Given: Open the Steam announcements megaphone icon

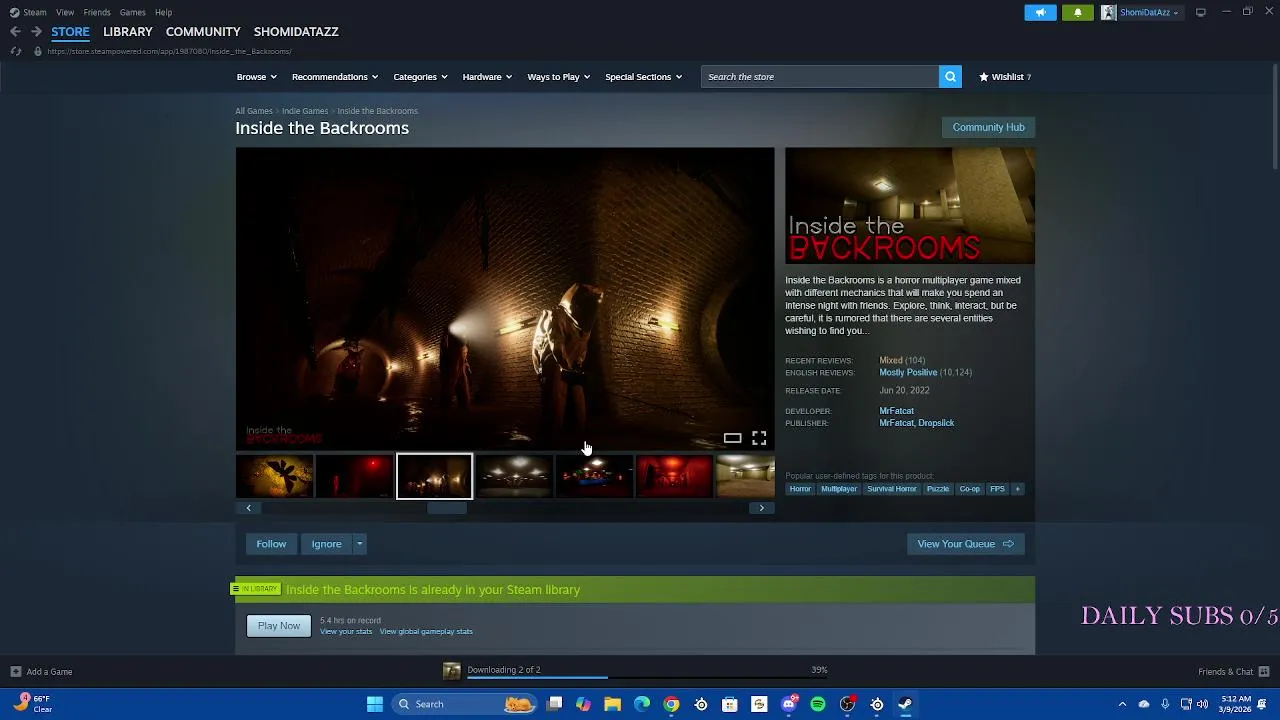Looking at the screenshot, I should 1040,13.
